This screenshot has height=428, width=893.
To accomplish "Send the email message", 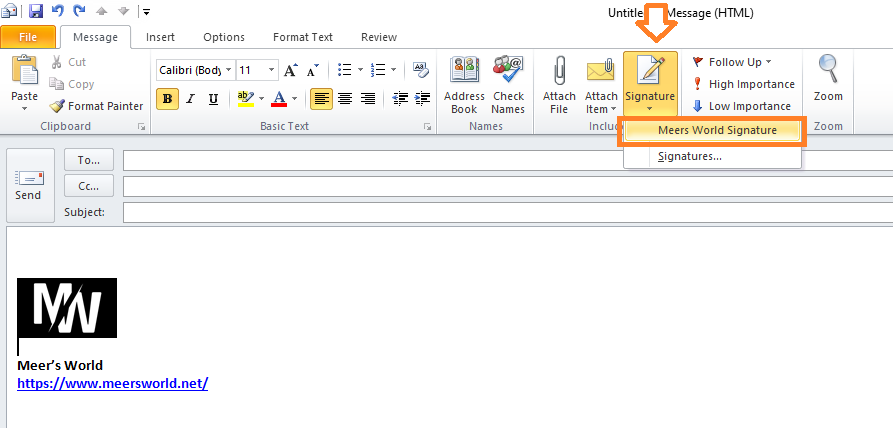I will pyautogui.click(x=30, y=186).
